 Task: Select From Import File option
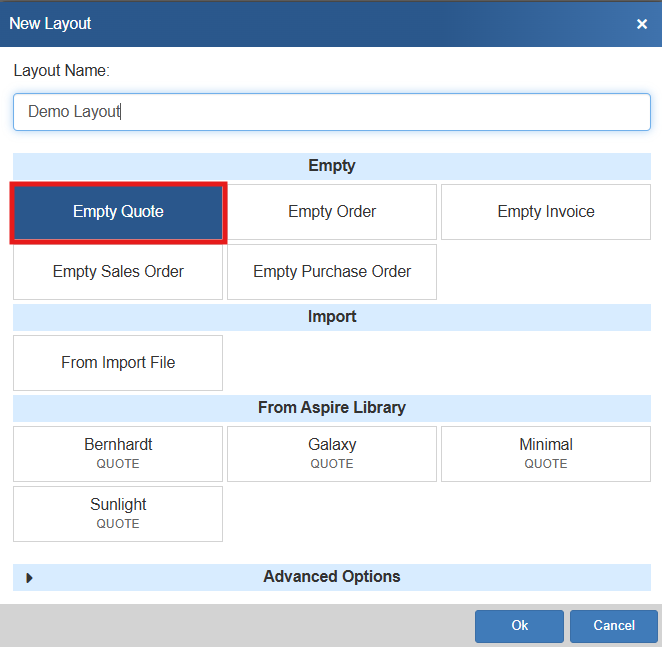tap(118, 363)
